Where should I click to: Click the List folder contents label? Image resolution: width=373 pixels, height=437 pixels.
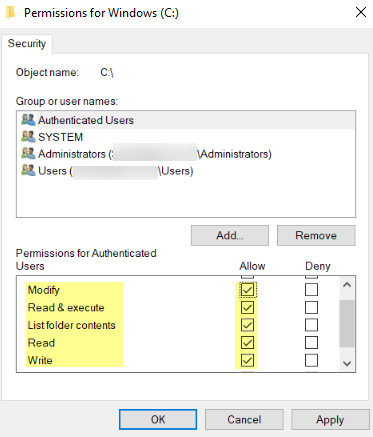pos(71,325)
